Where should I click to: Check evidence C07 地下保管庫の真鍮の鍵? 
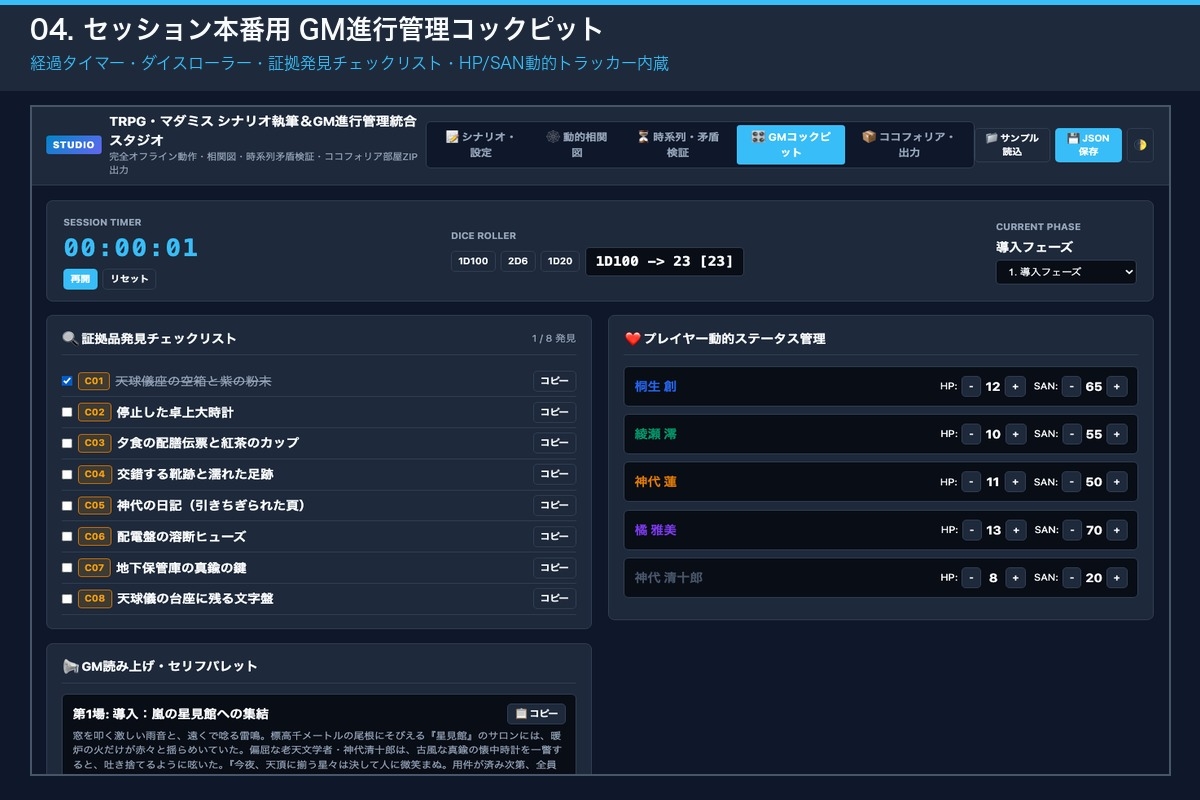(x=67, y=568)
